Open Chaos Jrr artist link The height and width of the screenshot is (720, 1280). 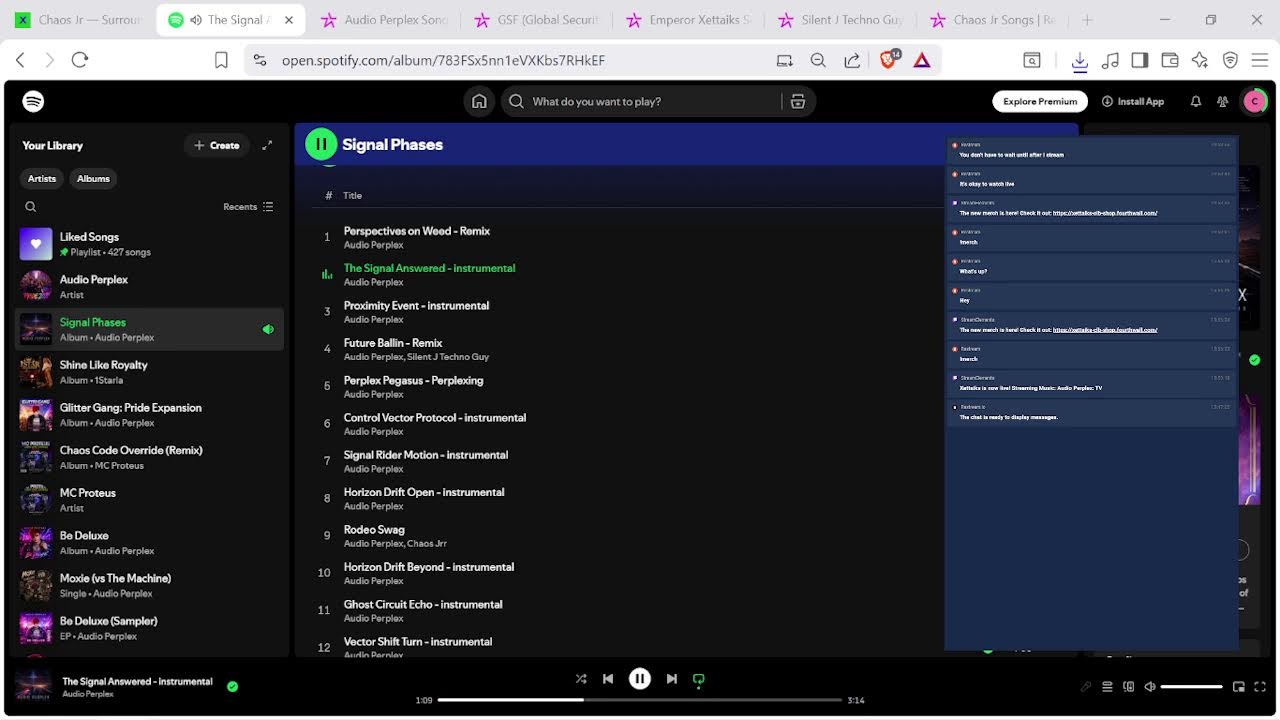427,544
